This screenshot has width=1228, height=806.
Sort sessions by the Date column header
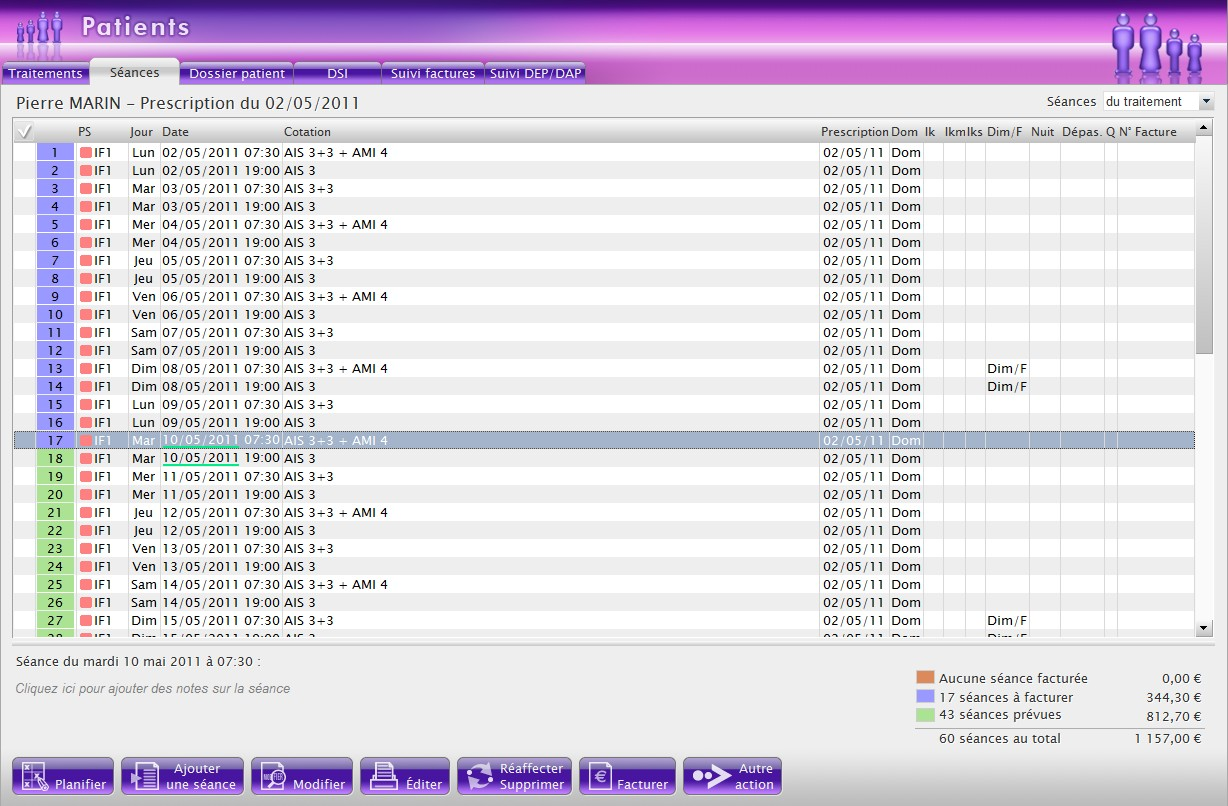pyautogui.click(x=176, y=132)
